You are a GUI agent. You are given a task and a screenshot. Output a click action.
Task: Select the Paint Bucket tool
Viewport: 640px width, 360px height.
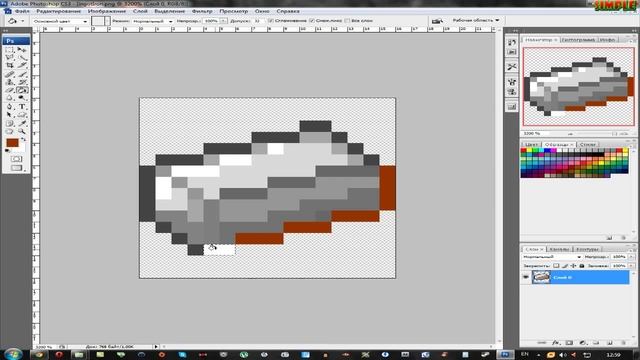coord(22,90)
